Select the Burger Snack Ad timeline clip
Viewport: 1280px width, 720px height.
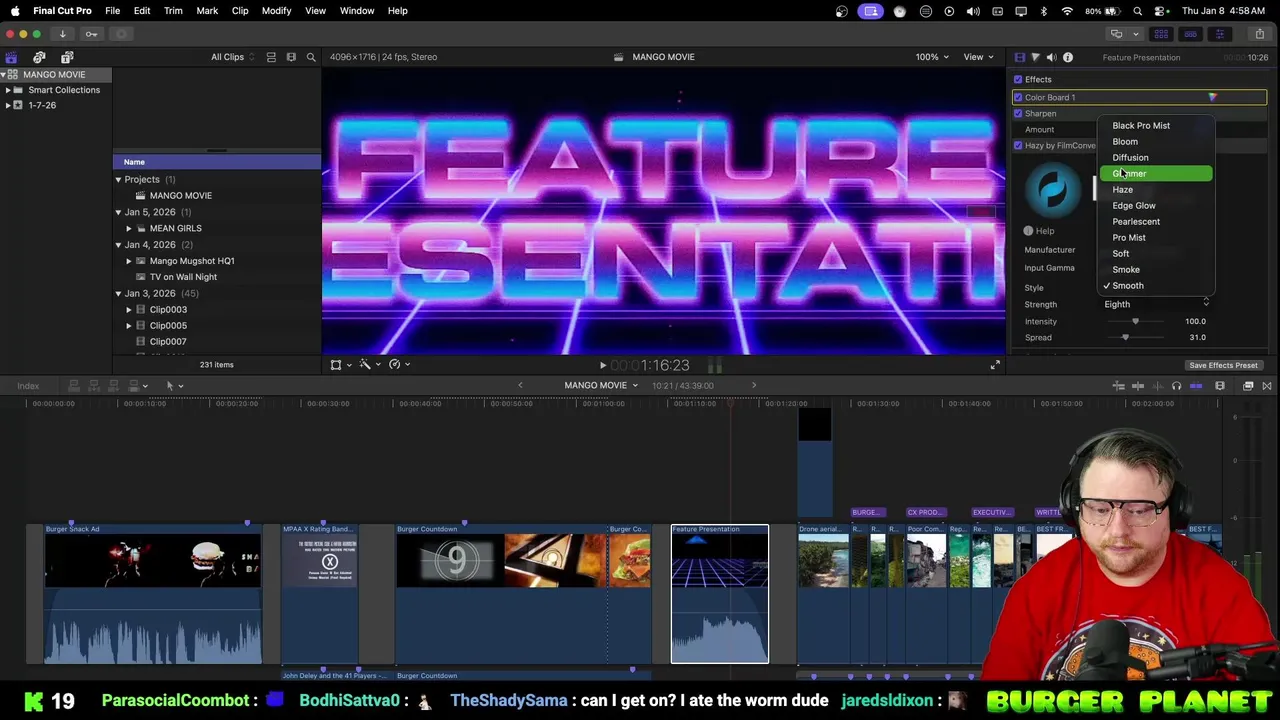click(x=152, y=594)
